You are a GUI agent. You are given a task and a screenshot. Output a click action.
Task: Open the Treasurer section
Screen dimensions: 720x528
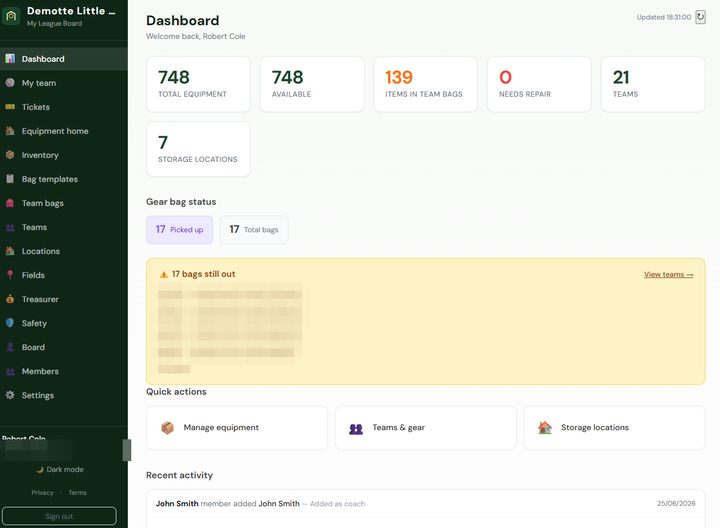tap(64, 299)
